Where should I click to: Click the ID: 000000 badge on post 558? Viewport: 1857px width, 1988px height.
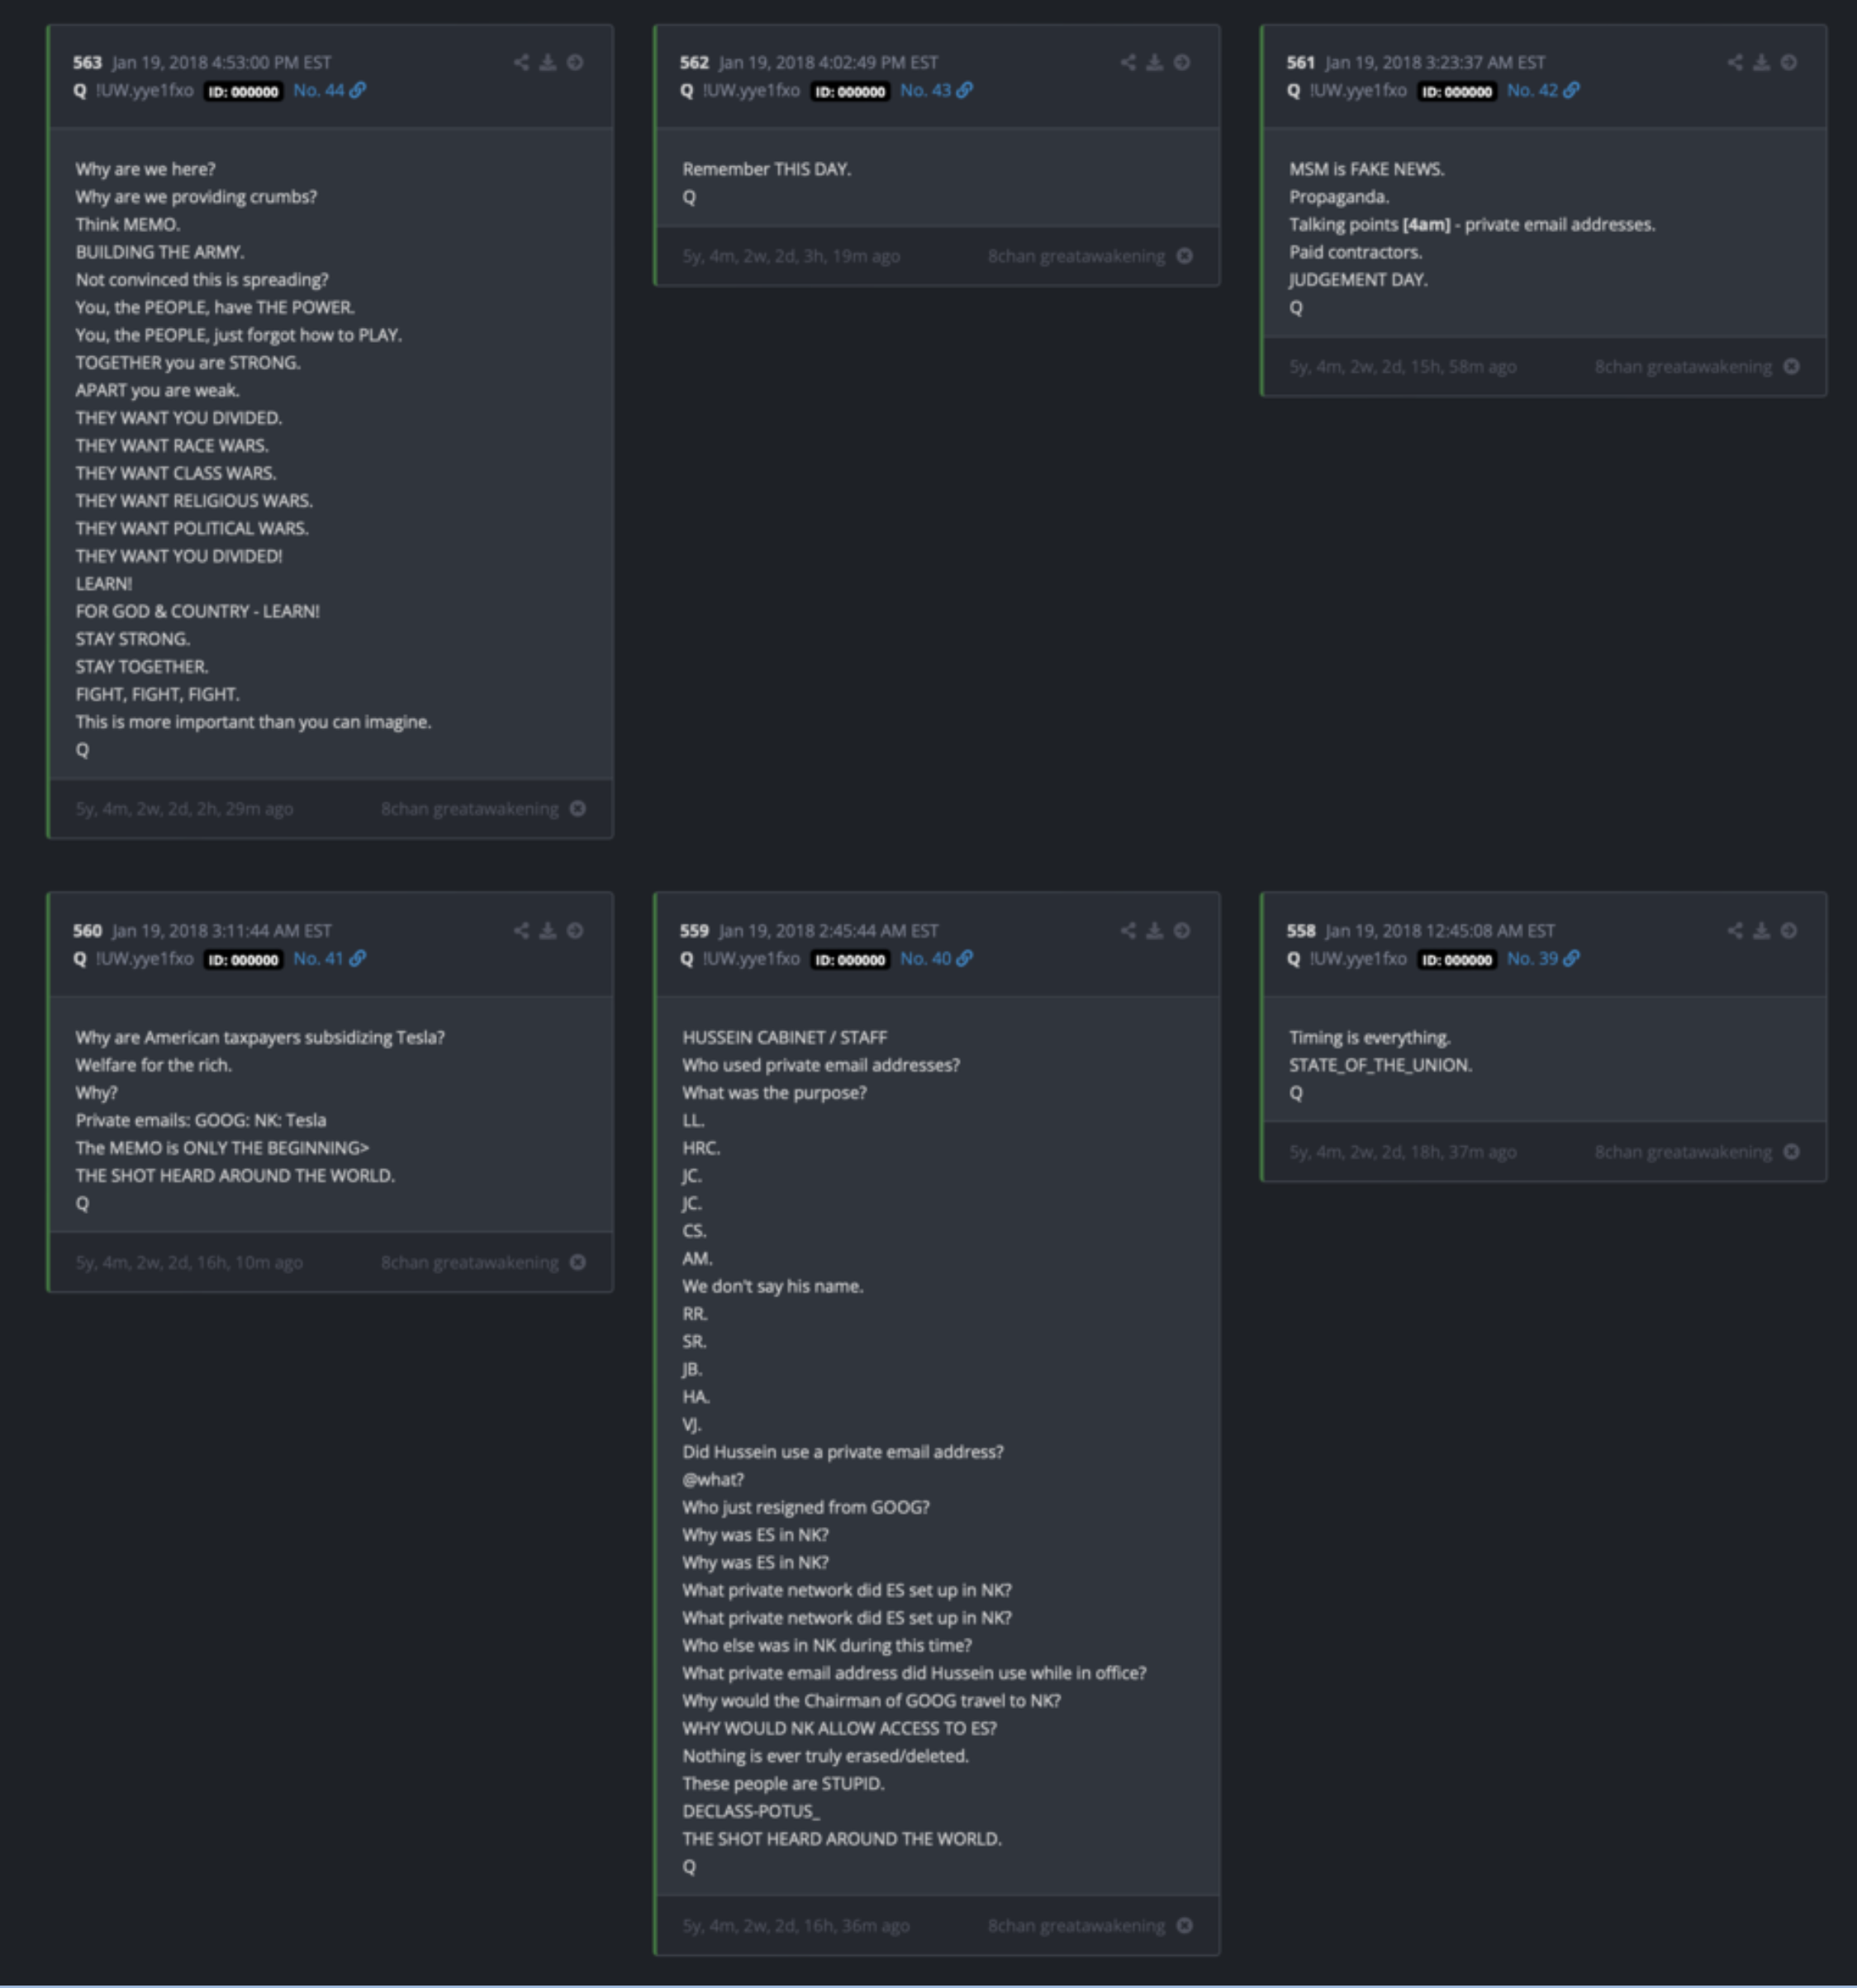pyautogui.click(x=1457, y=960)
